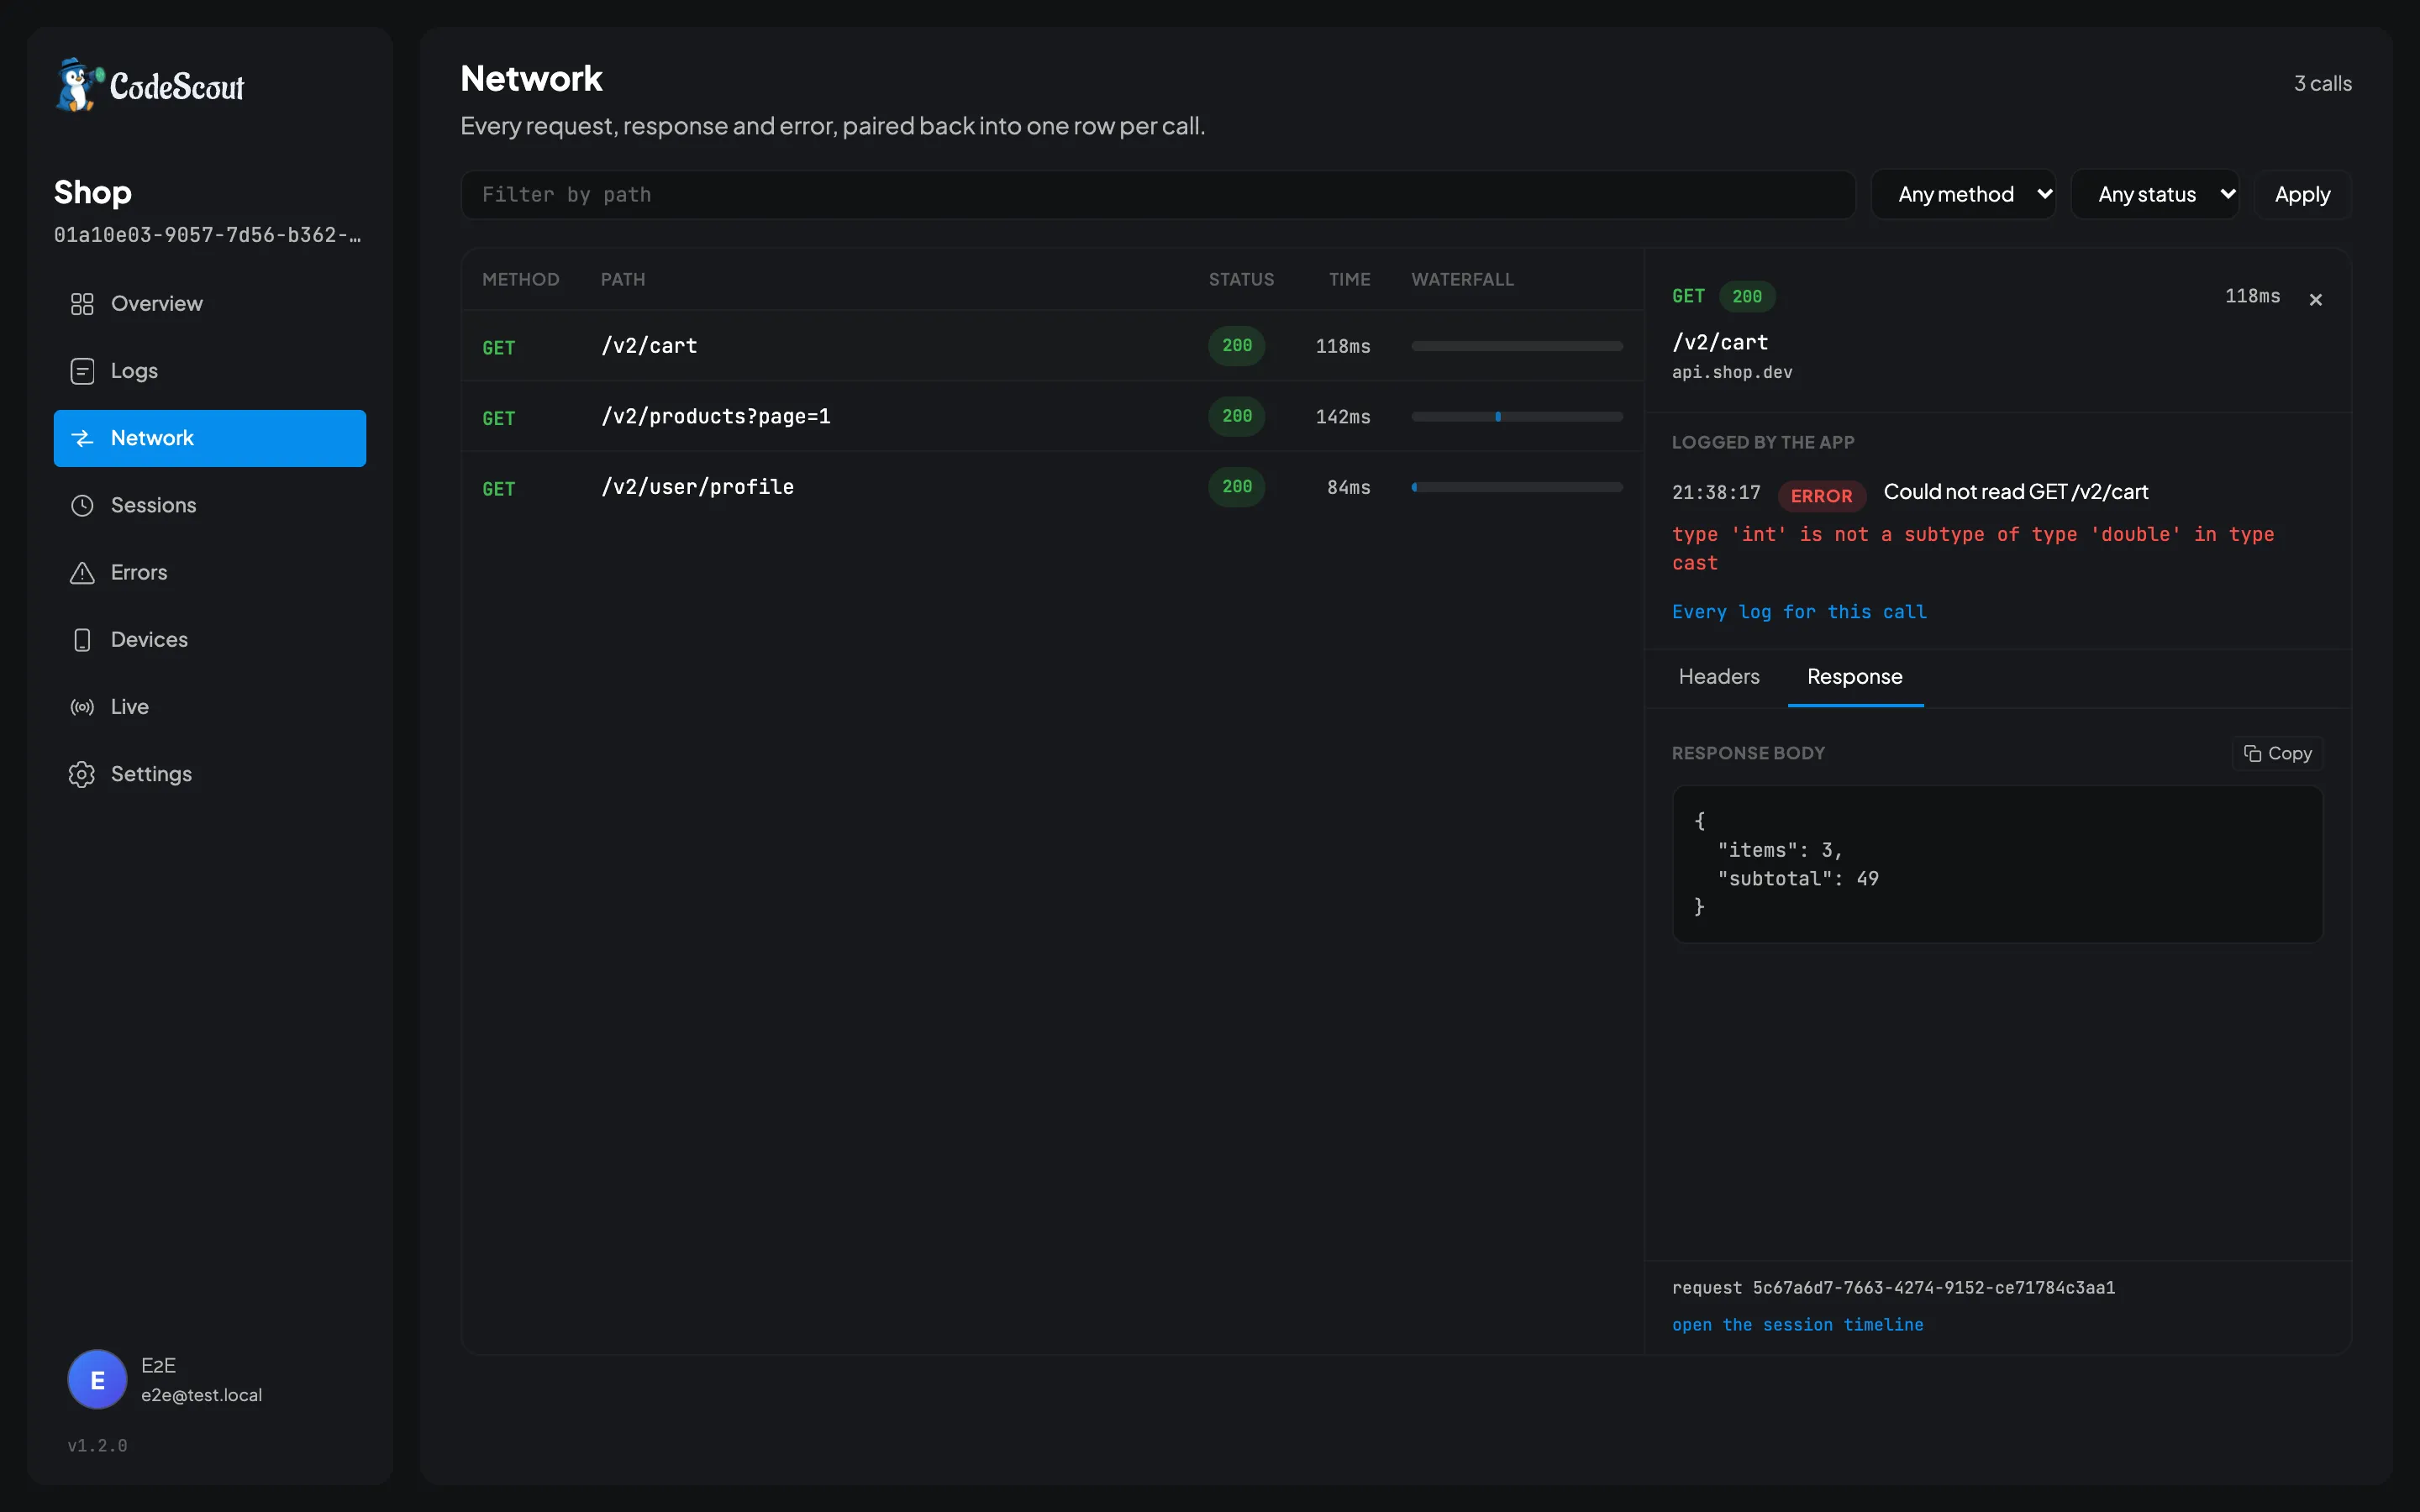Click the Sessions clock icon

point(82,505)
